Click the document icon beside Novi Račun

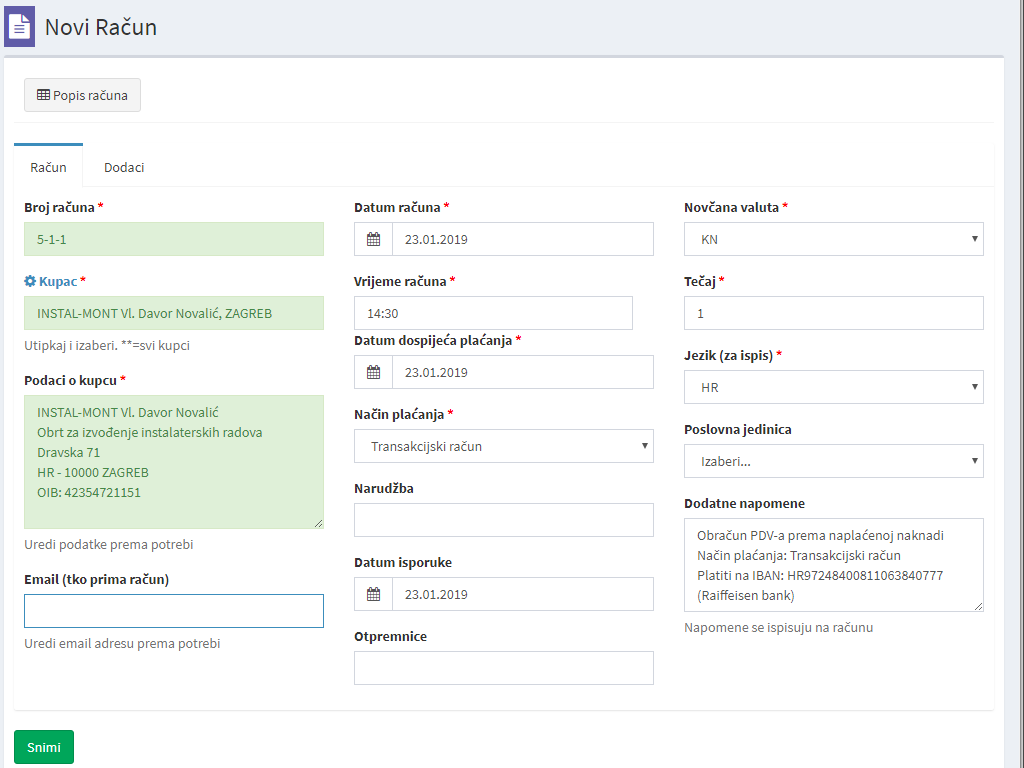click(x=20, y=26)
